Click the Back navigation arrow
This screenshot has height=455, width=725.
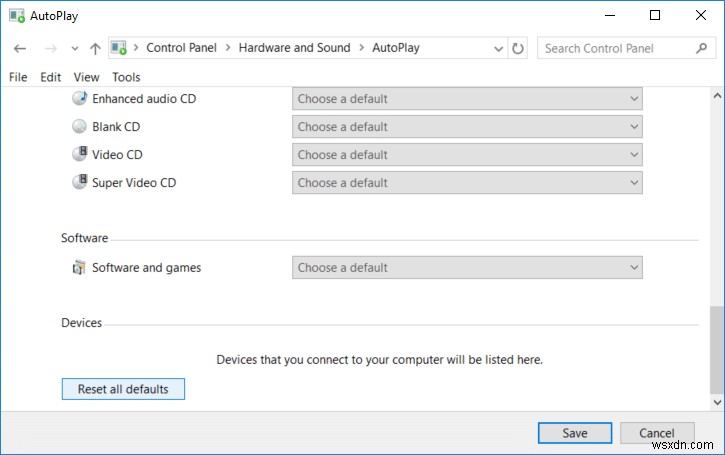point(20,48)
